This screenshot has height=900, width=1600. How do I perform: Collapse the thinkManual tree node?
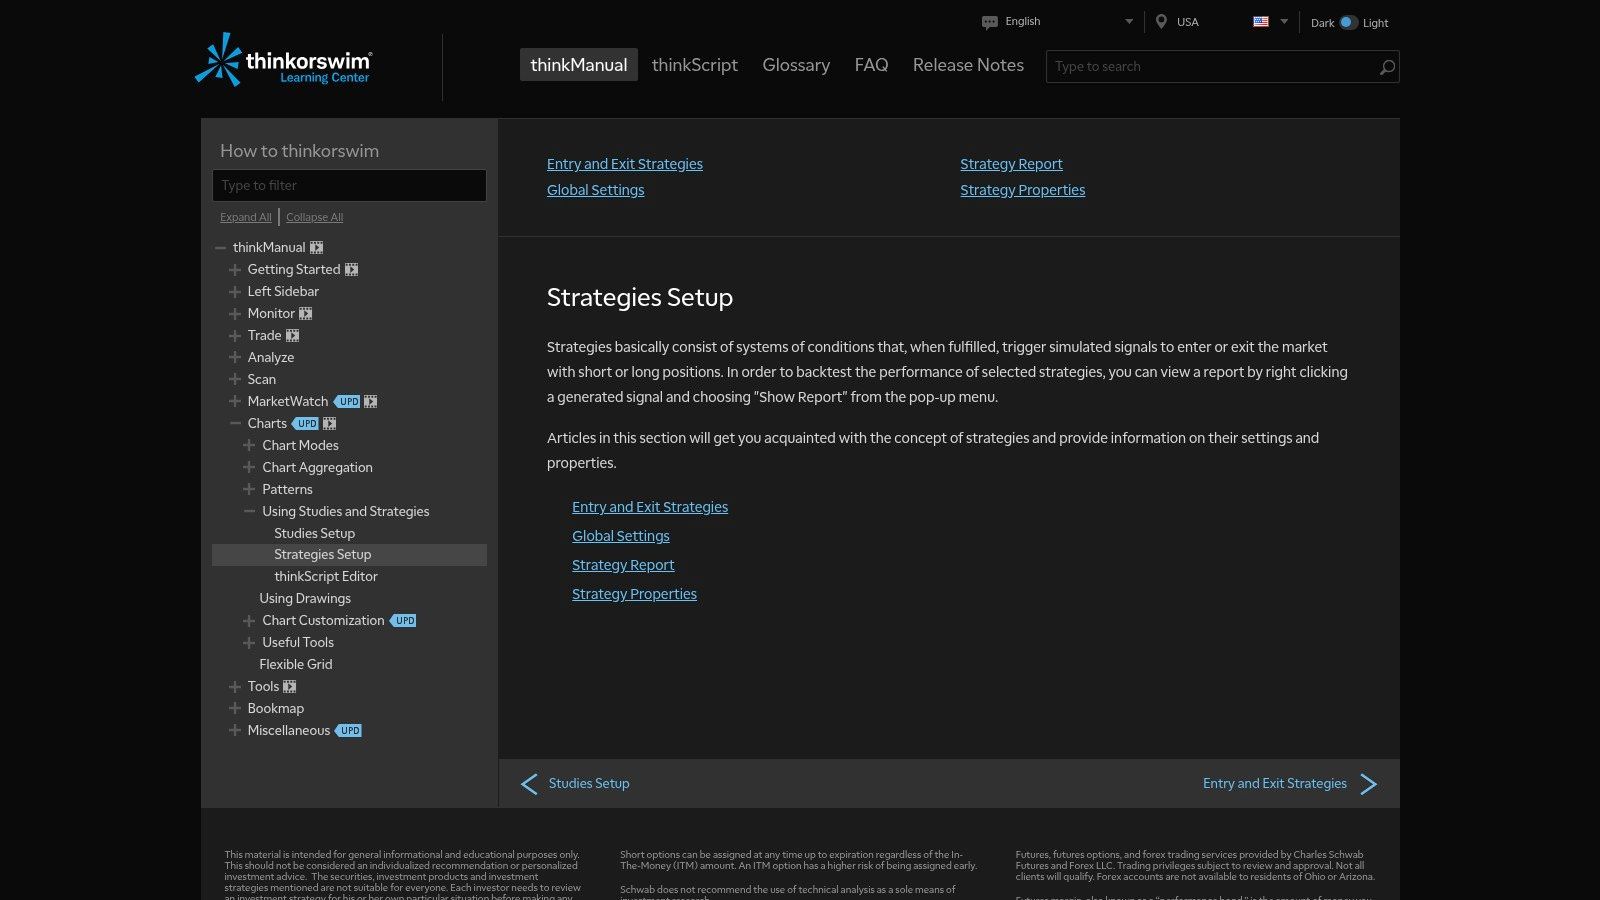point(220,247)
